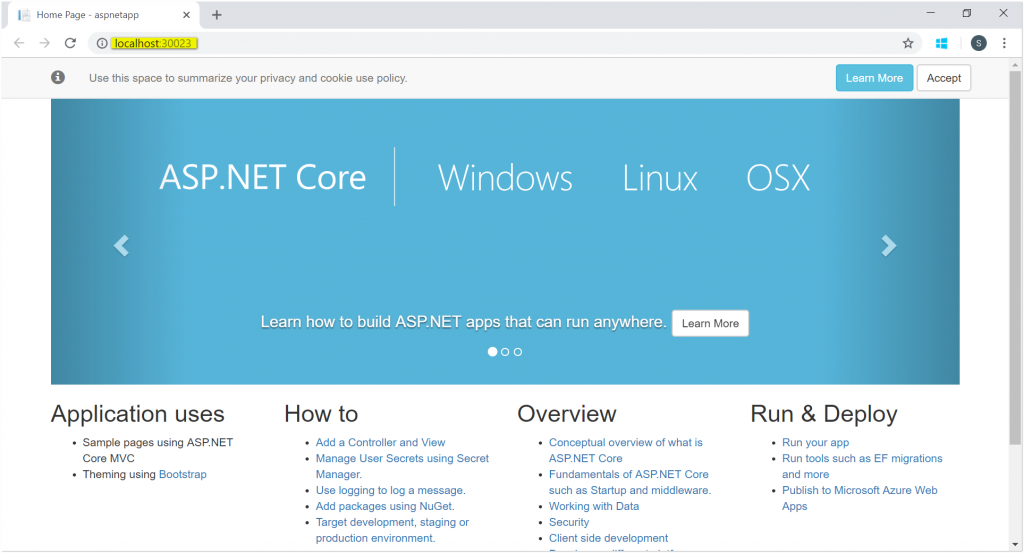Viewport: 1024px width, 553px height.
Task: Open Add packages using NuGet link
Action: pos(385,507)
